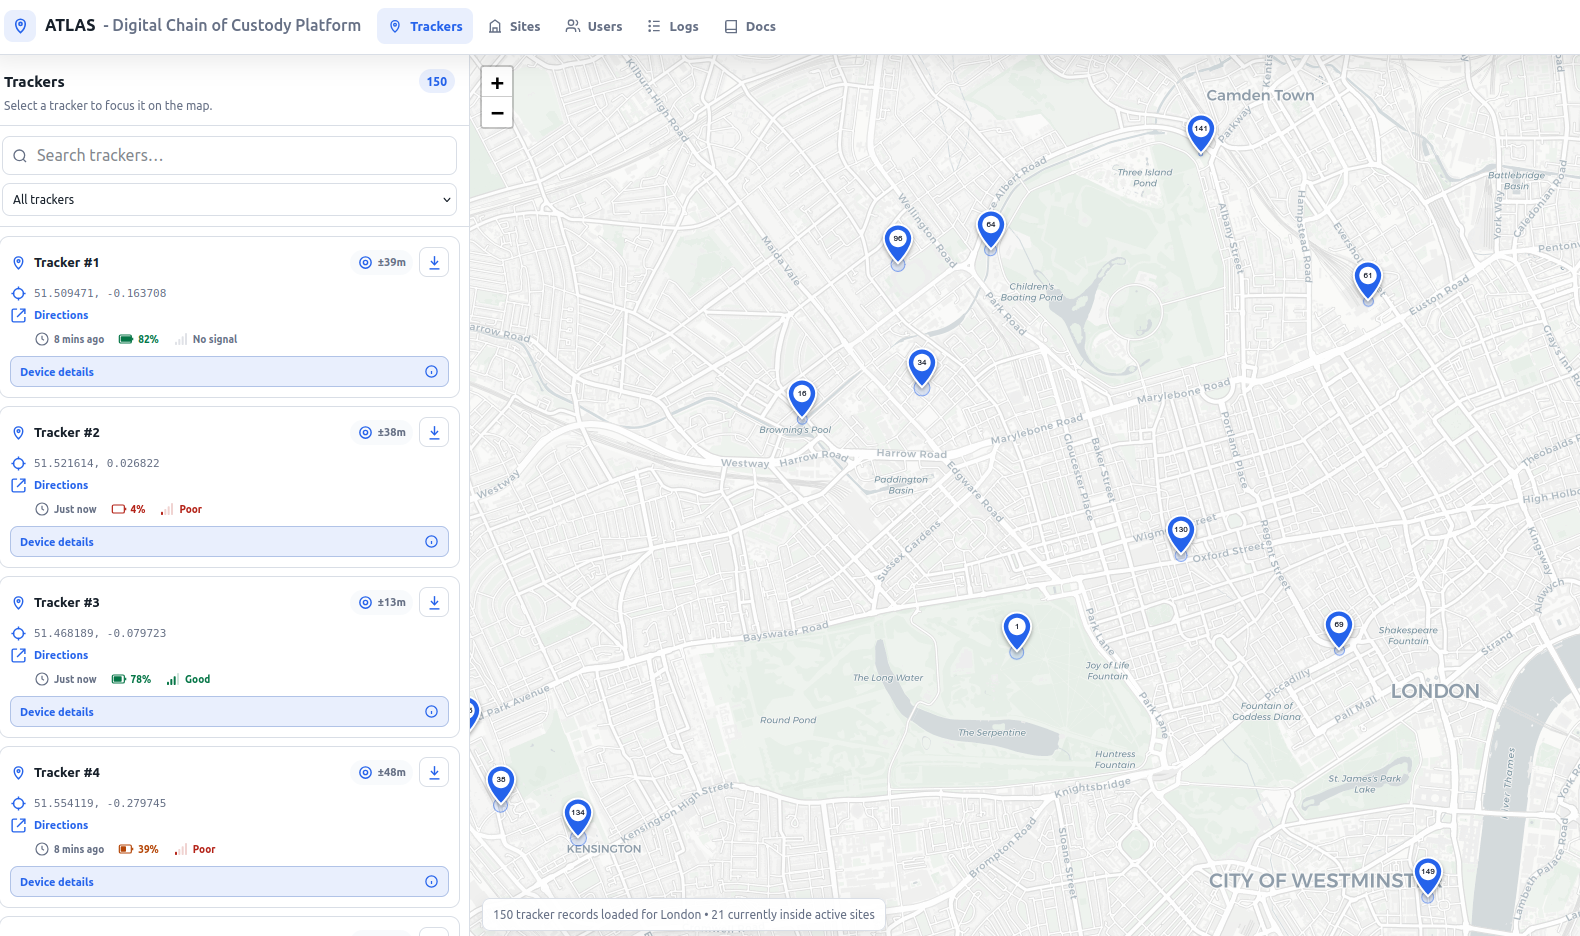The height and width of the screenshot is (936, 1580).
Task: Expand Device details for Tracker #4
Action: (x=229, y=882)
